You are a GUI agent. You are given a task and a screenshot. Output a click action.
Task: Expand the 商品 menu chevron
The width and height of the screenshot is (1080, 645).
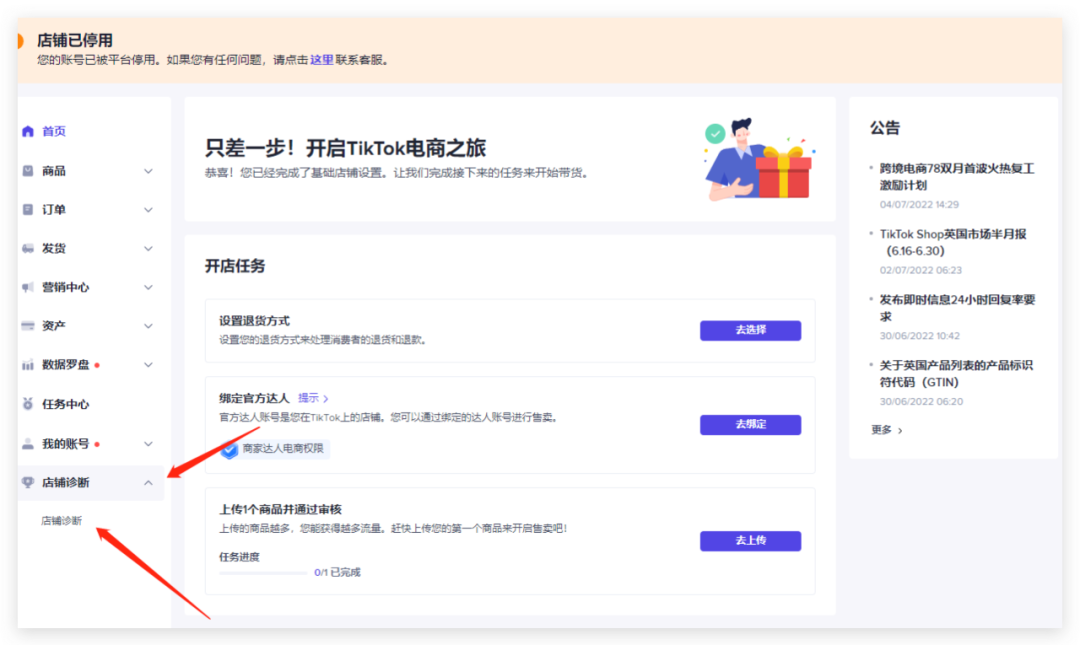pyautogui.click(x=148, y=171)
